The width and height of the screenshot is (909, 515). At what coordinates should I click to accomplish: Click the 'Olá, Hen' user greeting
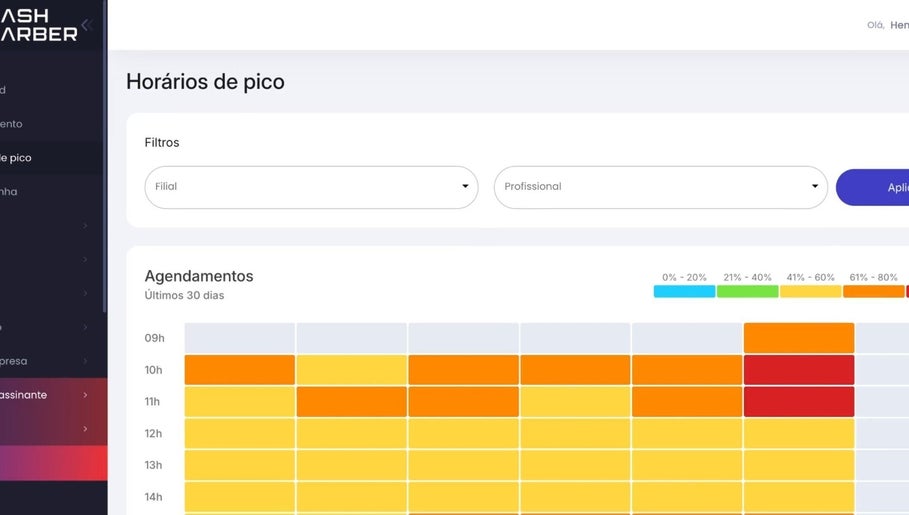887,25
